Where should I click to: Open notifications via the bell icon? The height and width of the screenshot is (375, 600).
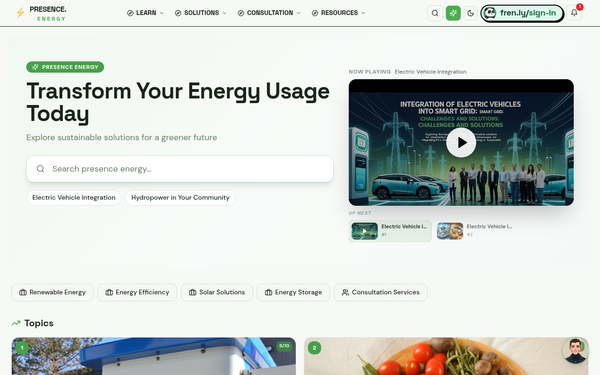(574, 13)
